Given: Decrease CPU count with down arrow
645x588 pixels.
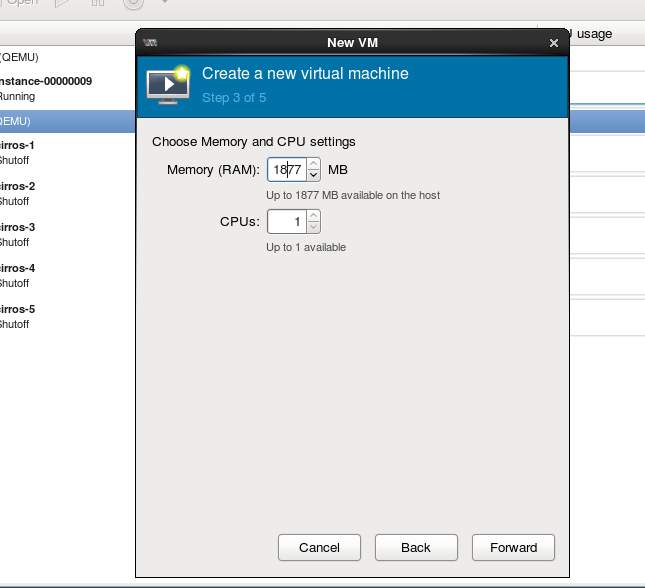Looking at the screenshot, I should coord(313,228).
